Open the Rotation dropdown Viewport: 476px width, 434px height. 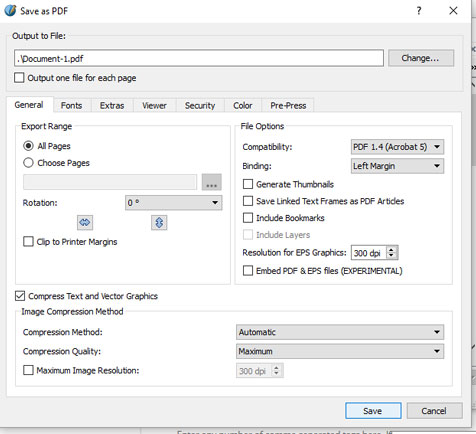[173, 202]
